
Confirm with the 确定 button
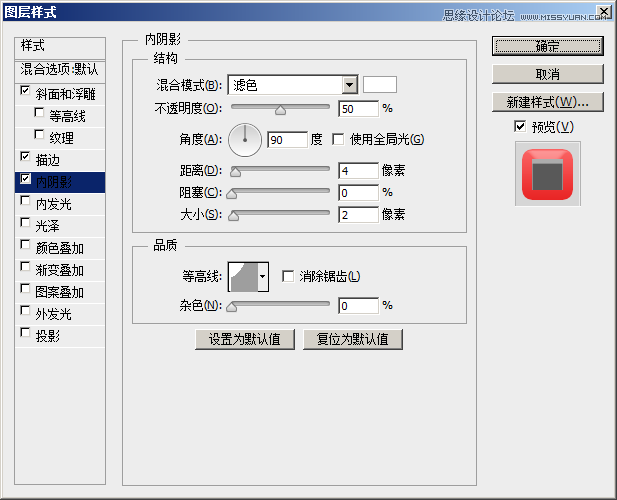pos(547,46)
